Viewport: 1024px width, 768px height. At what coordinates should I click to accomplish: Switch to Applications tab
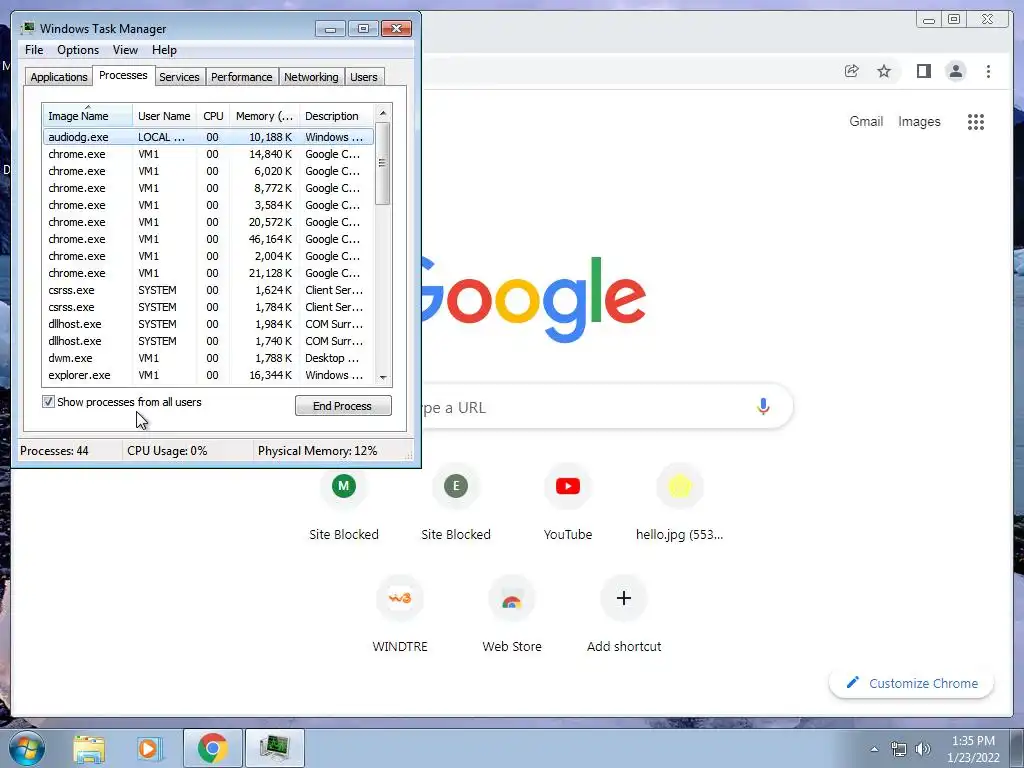pyautogui.click(x=59, y=77)
